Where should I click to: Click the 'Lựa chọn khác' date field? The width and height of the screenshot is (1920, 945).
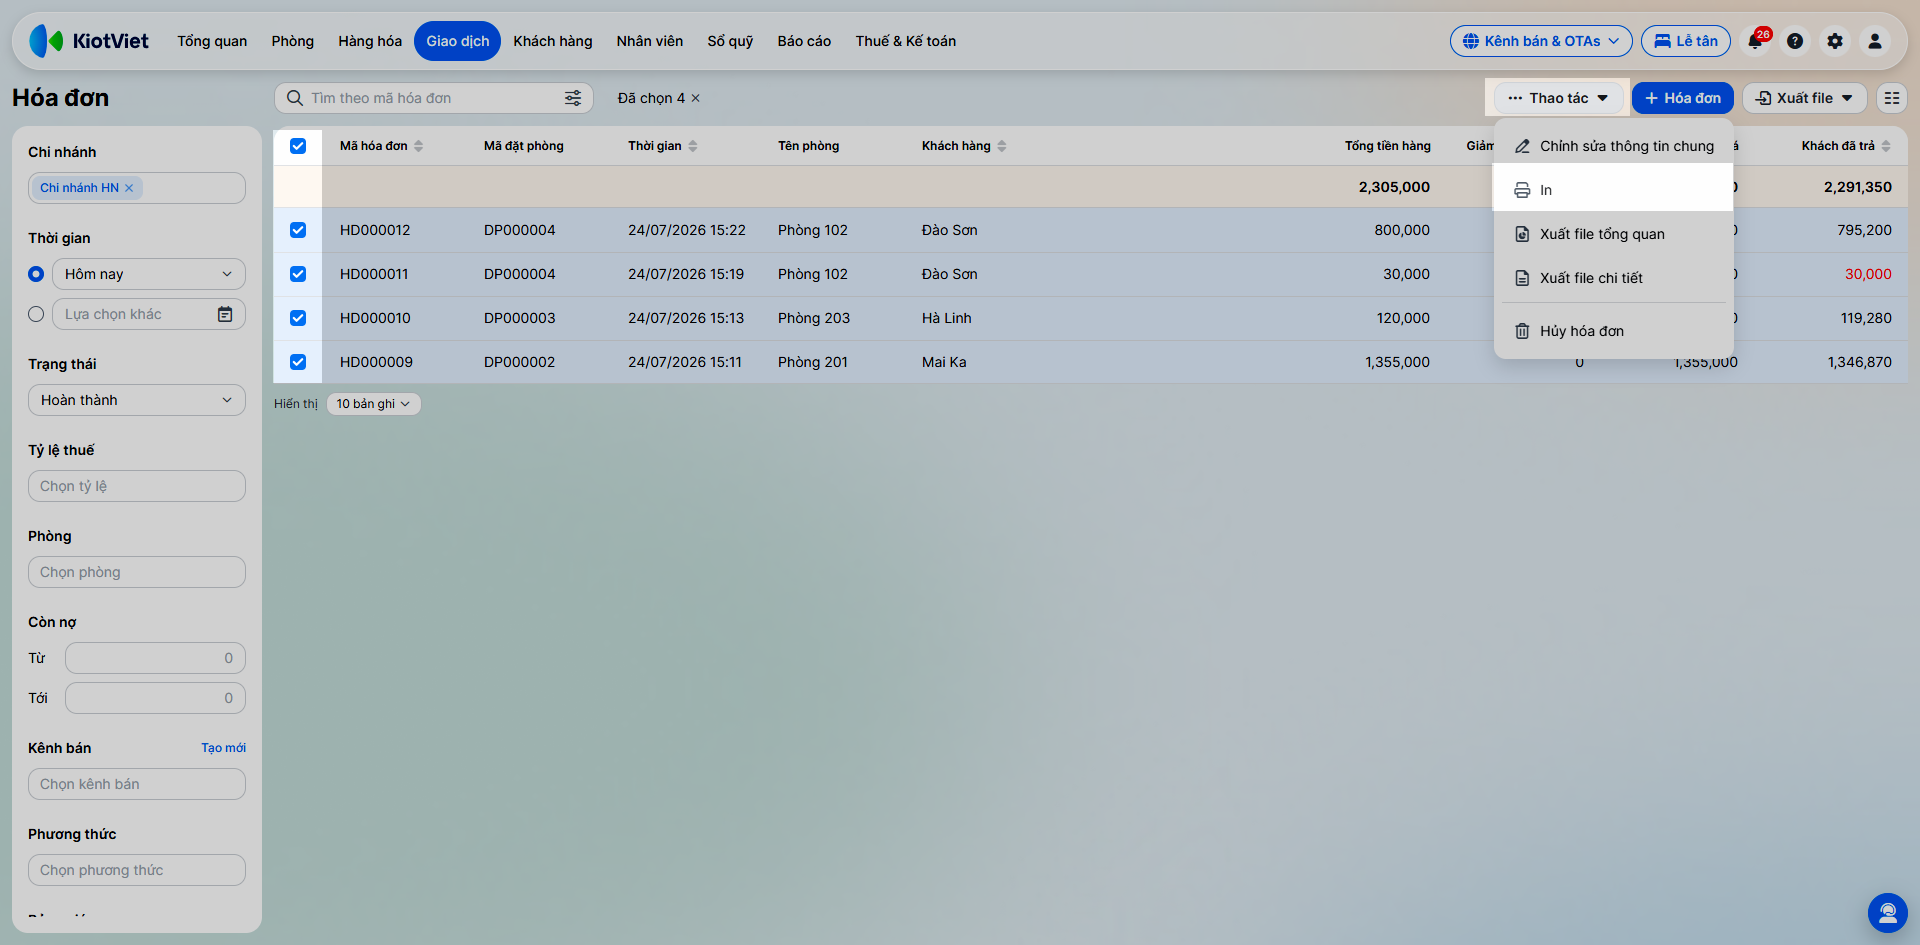[149, 314]
